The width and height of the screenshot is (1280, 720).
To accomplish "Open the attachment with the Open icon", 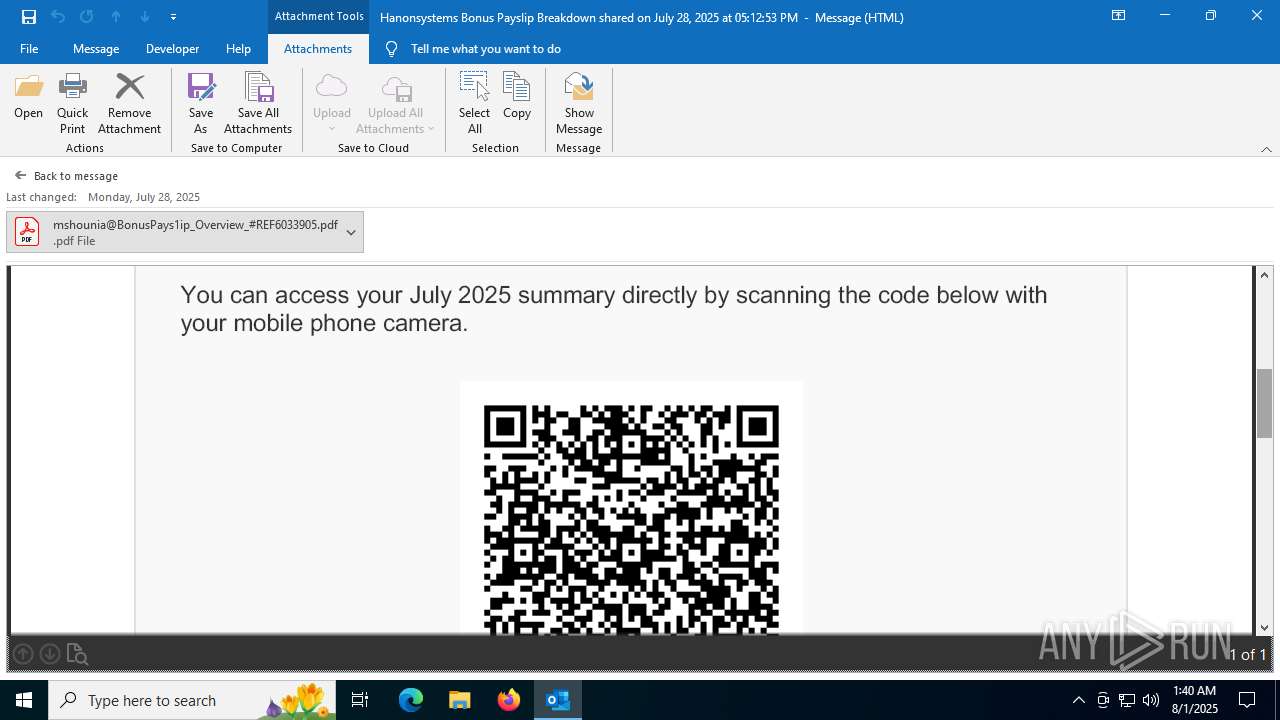I will coord(28,97).
